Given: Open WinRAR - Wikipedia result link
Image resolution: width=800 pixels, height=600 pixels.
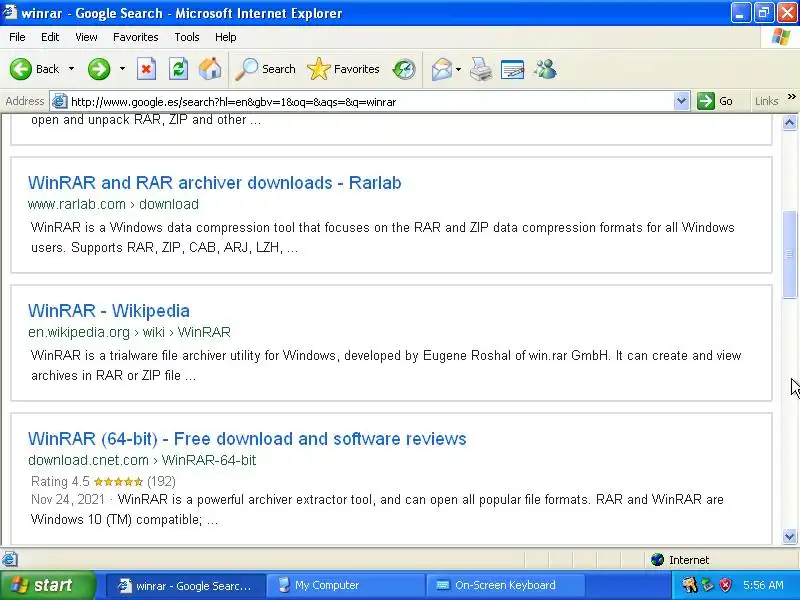Looking at the screenshot, I should (x=109, y=311).
